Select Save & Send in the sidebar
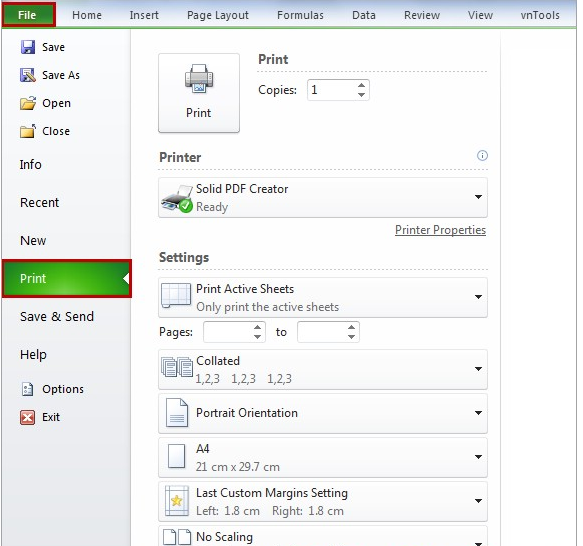Viewport: 583px width, 546px height. click(57, 317)
